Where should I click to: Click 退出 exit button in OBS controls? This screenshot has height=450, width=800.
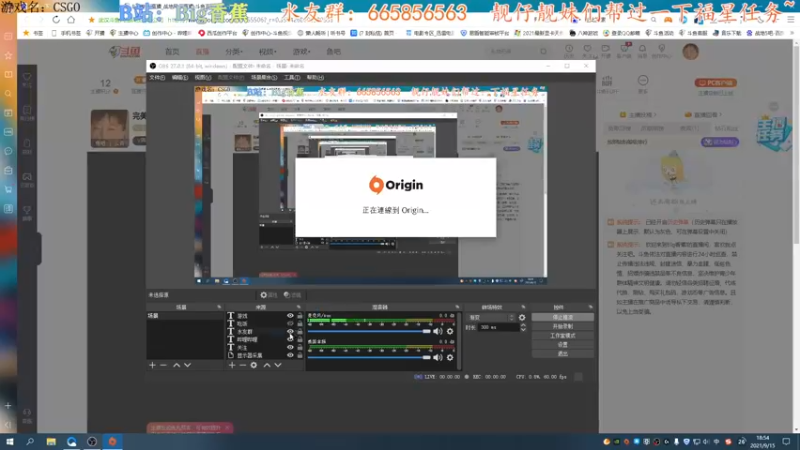[562, 354]
